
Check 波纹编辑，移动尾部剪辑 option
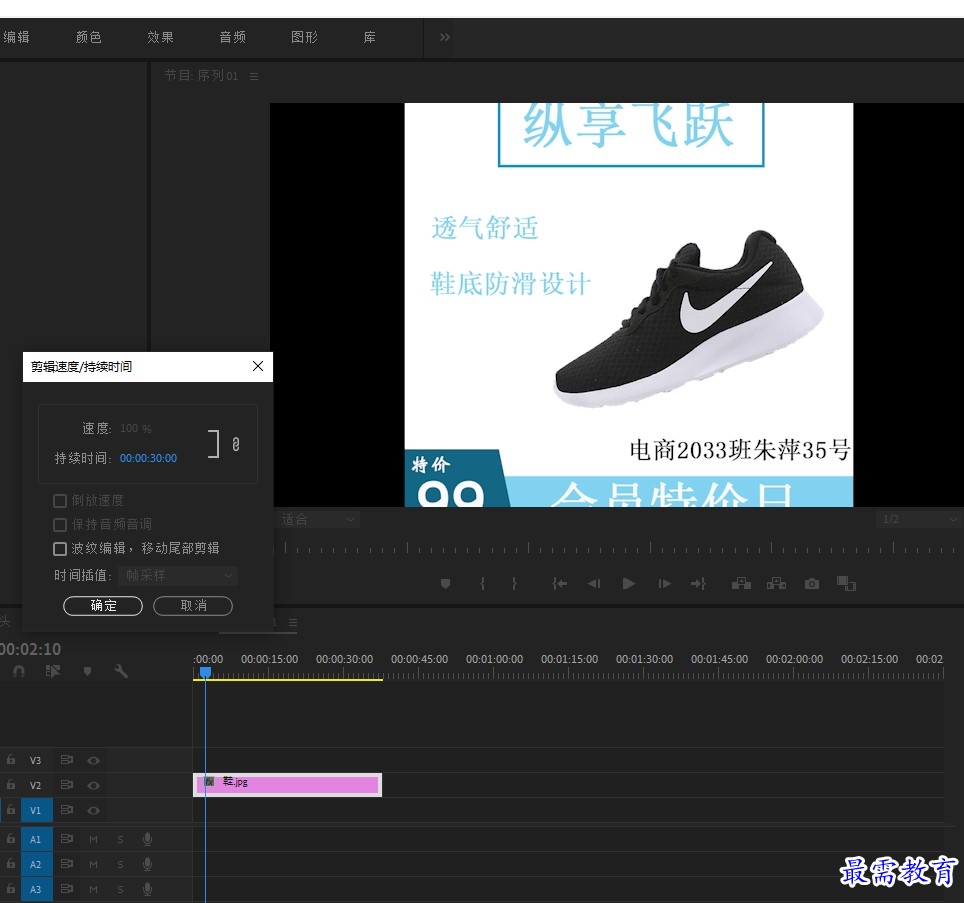coord(60,548)
